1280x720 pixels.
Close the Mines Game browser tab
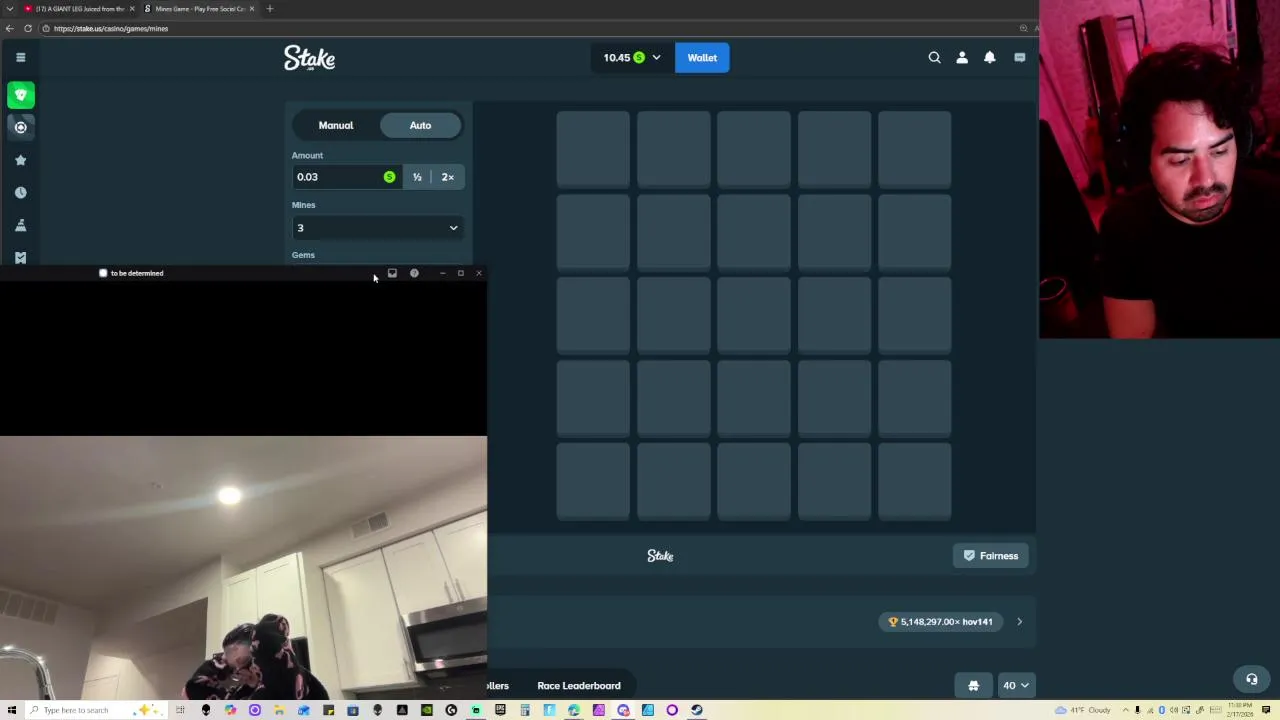coord(251,9)
